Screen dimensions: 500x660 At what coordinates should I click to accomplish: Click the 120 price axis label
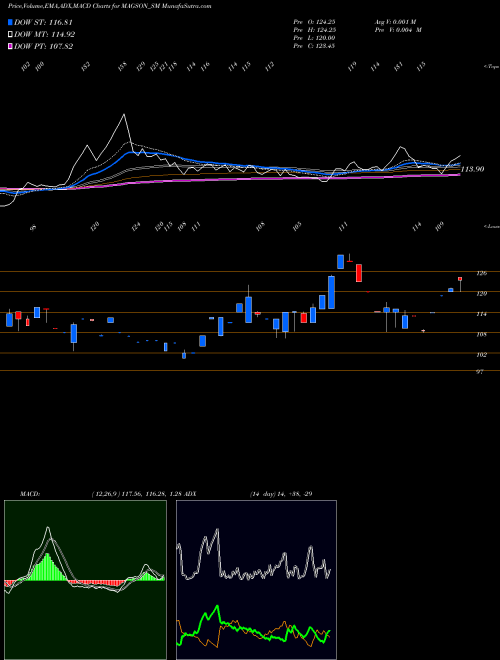point(481,293)
